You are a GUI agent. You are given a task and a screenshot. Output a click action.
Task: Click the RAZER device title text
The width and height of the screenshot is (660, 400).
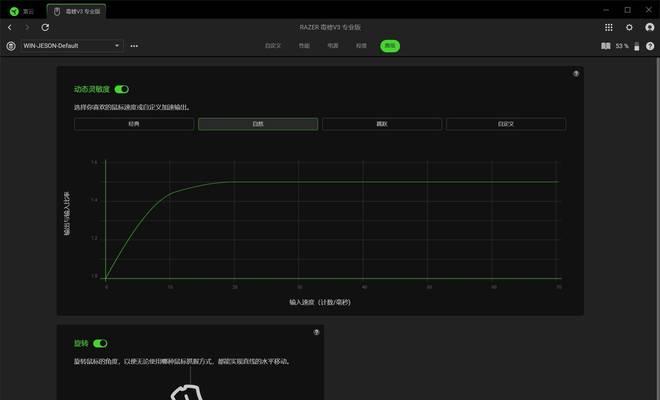click(330, 27)
